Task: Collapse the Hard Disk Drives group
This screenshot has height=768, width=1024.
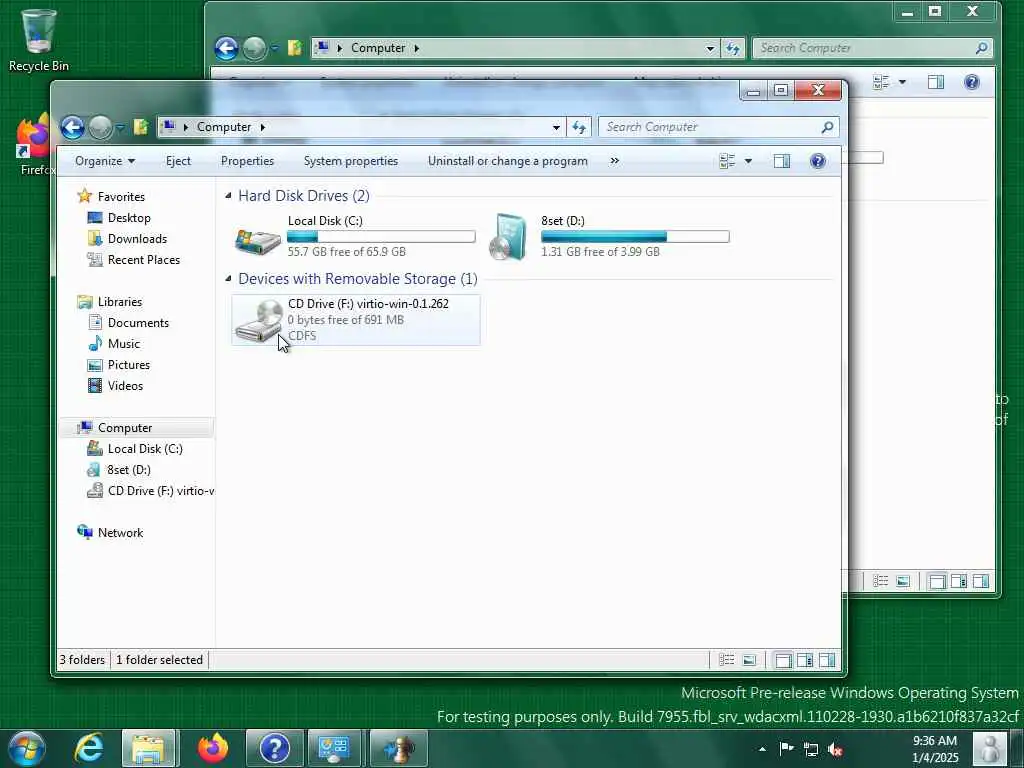Action: tap(228, 195)
